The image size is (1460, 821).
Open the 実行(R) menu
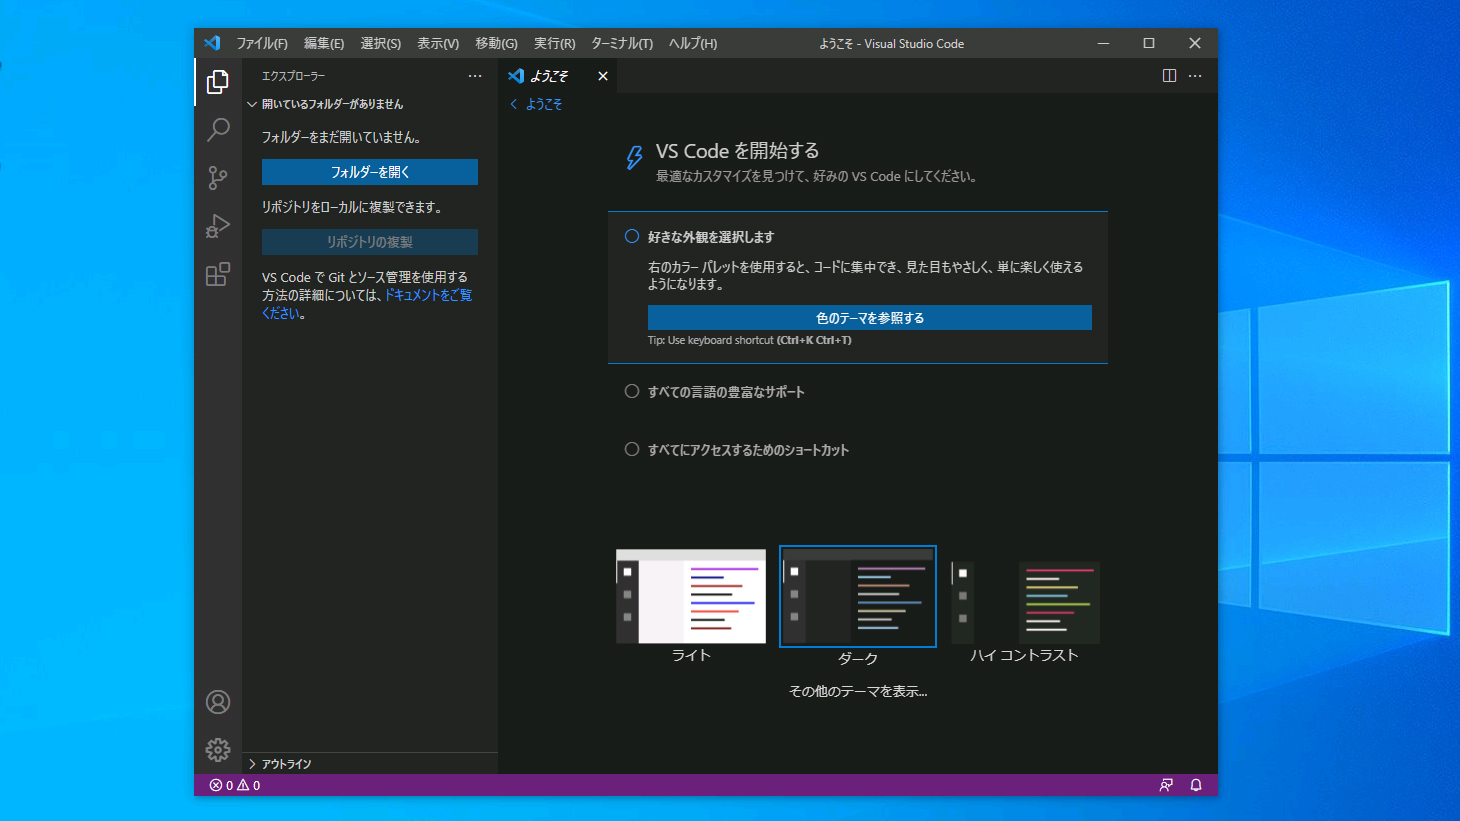point(554,43)
